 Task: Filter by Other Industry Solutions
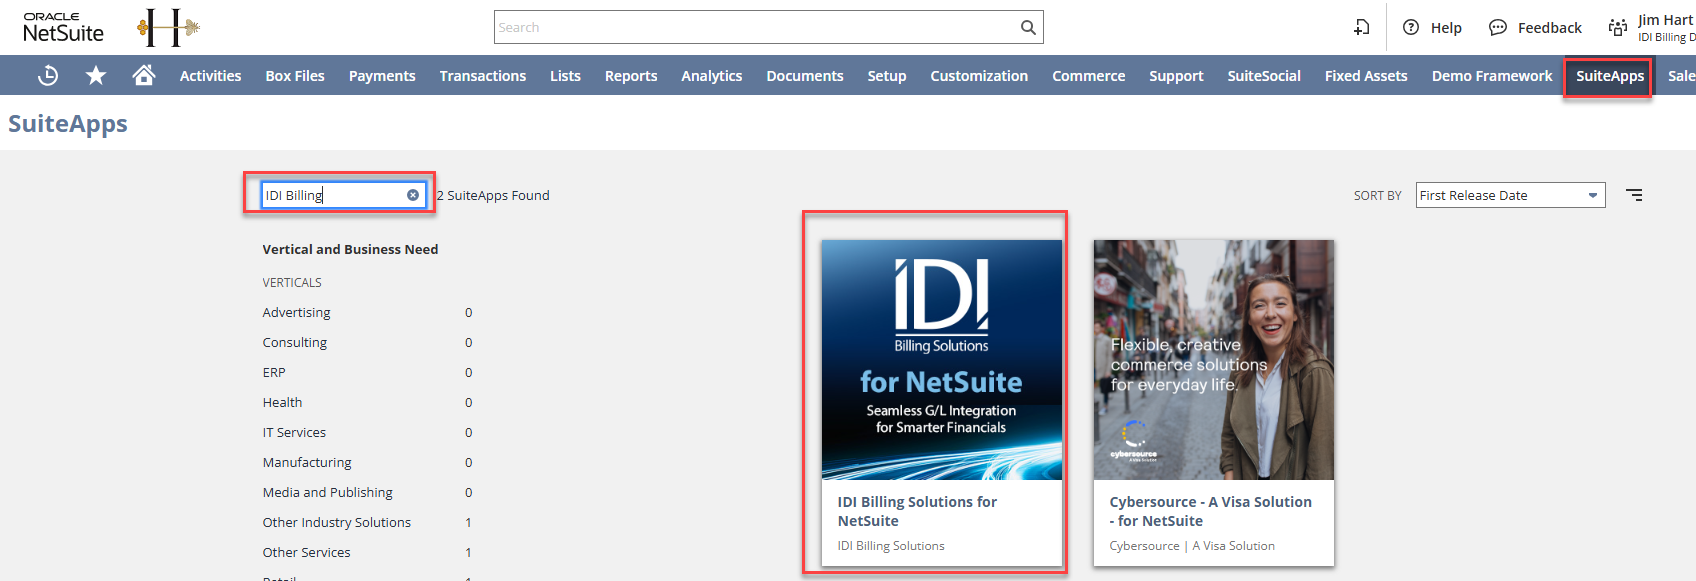tap(336, 522)
